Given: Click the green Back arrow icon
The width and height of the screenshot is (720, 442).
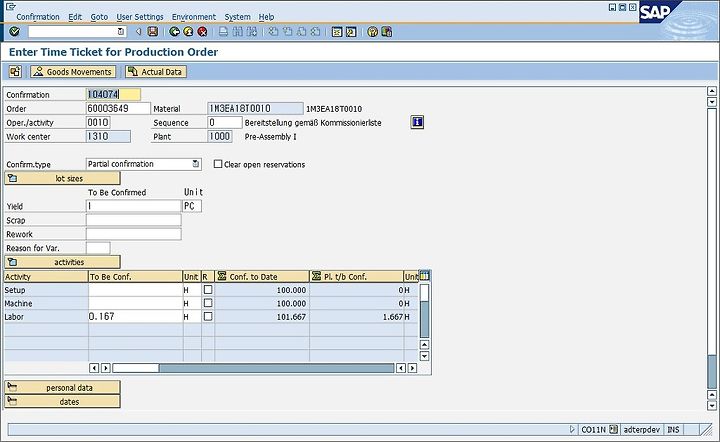Looking at the screenshot, I should pyautogui.click(x=174, y=32).
